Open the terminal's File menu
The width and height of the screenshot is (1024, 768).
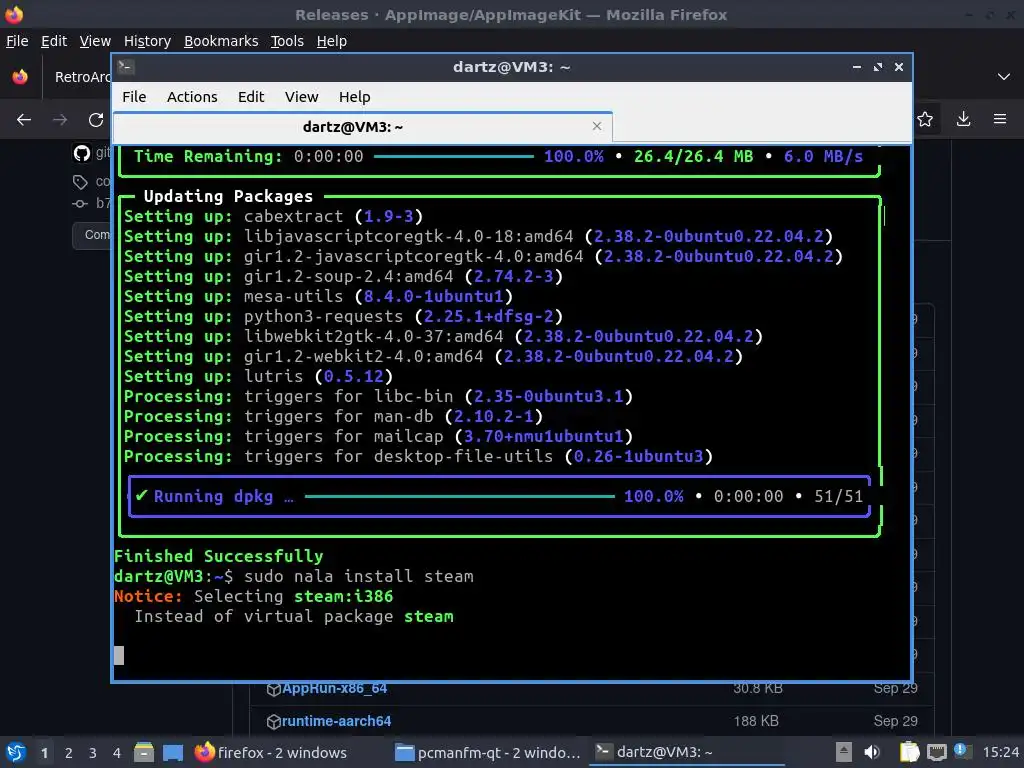tap(134, 97)
